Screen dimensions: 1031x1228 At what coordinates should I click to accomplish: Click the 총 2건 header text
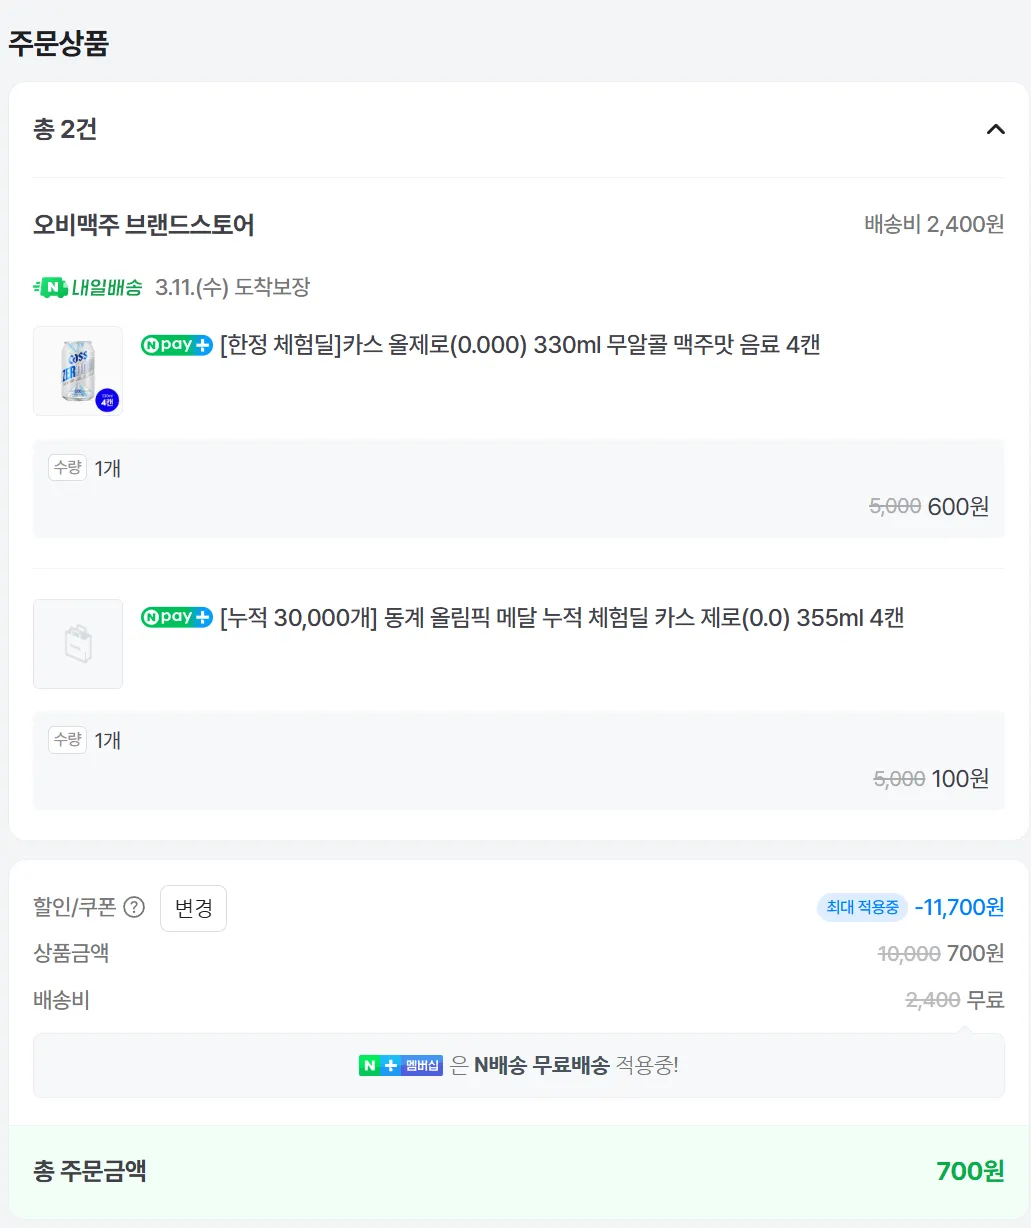coord(65,129)
